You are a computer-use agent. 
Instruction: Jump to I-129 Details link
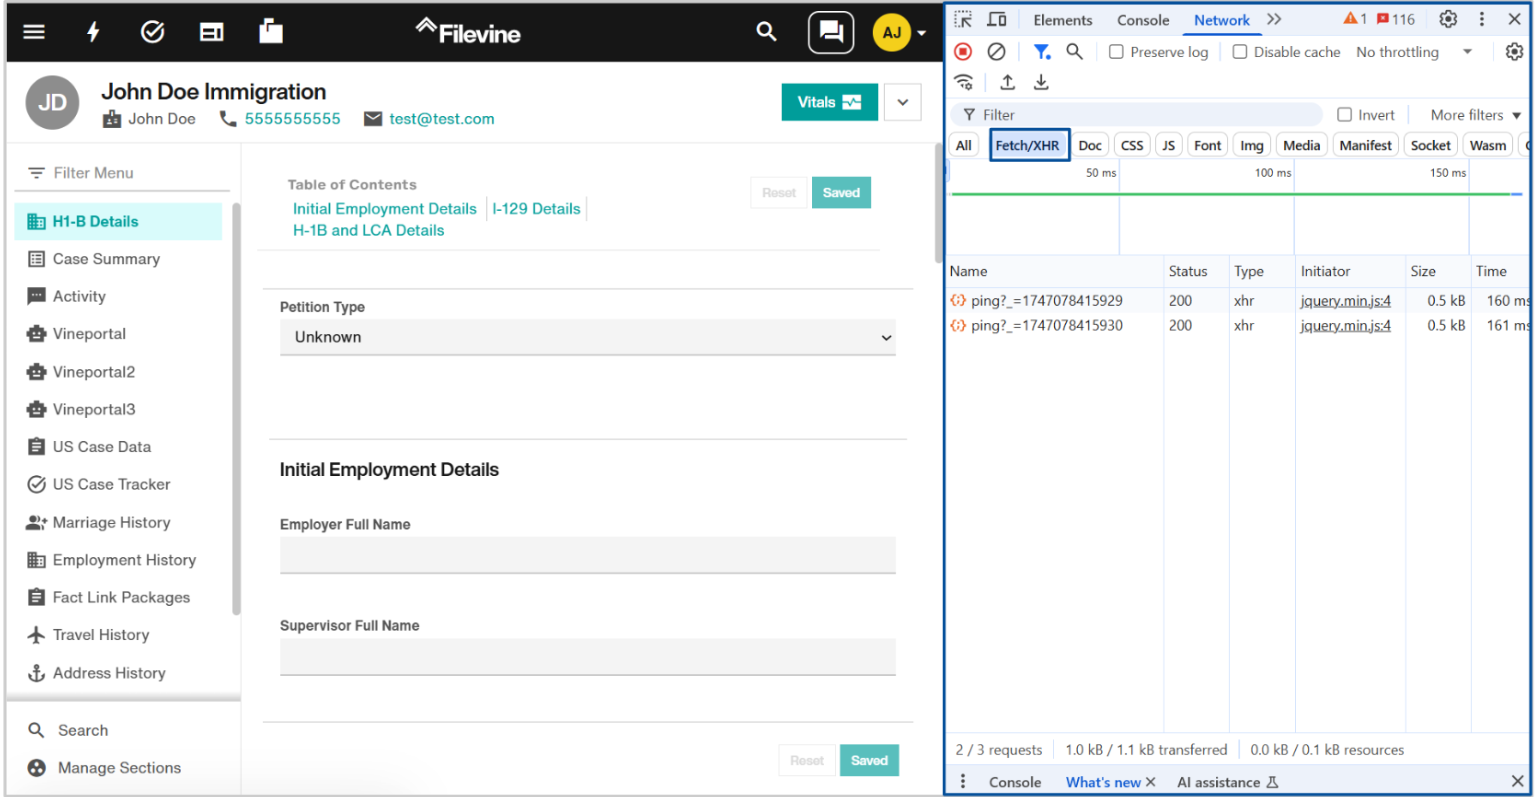click(x=536, y=209)
